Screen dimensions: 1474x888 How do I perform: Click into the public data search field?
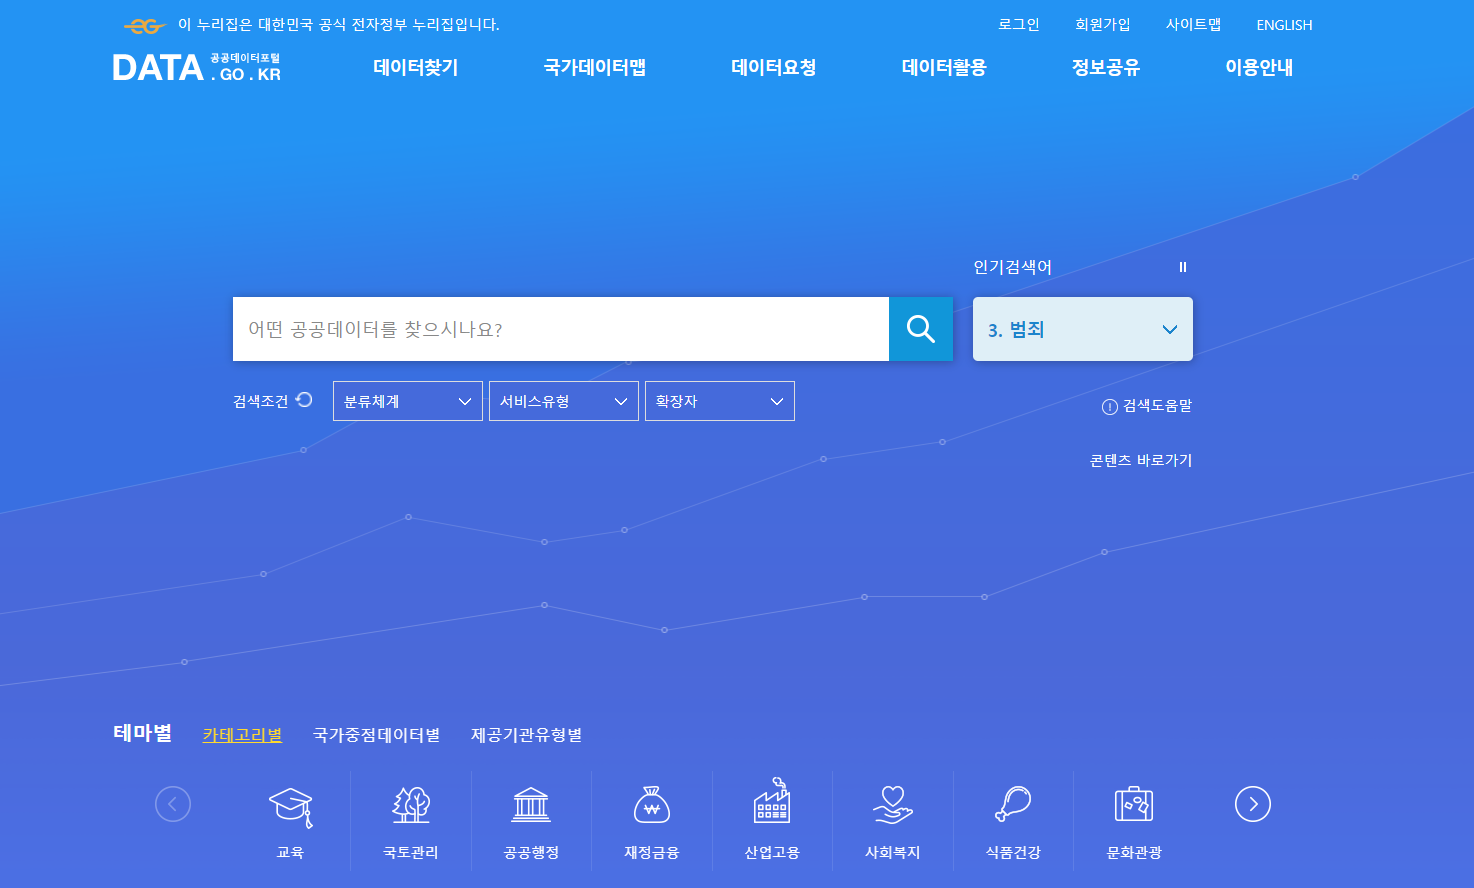(561, 329)
